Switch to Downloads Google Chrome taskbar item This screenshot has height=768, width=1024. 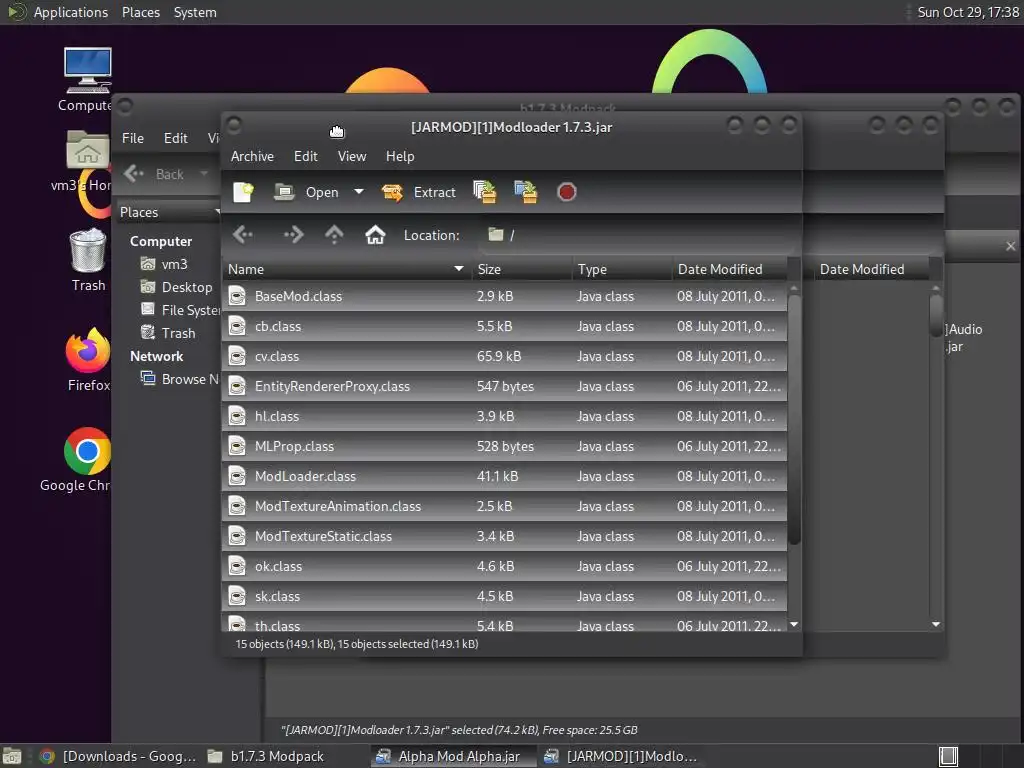(118, 756)
